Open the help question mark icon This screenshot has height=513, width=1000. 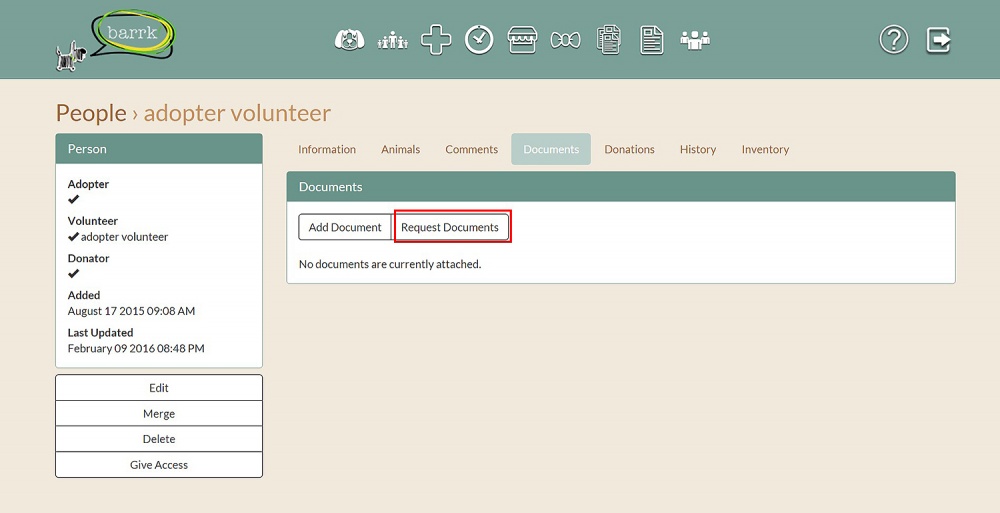[x=893, y=40]
